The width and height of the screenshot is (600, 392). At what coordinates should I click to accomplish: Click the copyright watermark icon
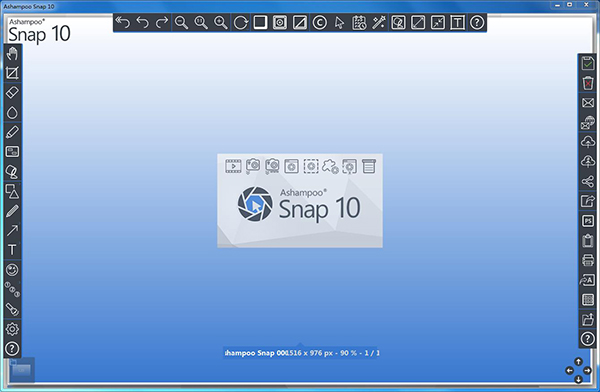320,23
